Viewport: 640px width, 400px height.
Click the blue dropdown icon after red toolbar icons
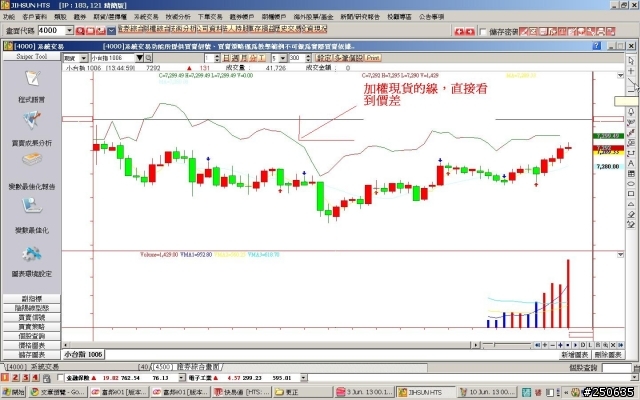111,31
